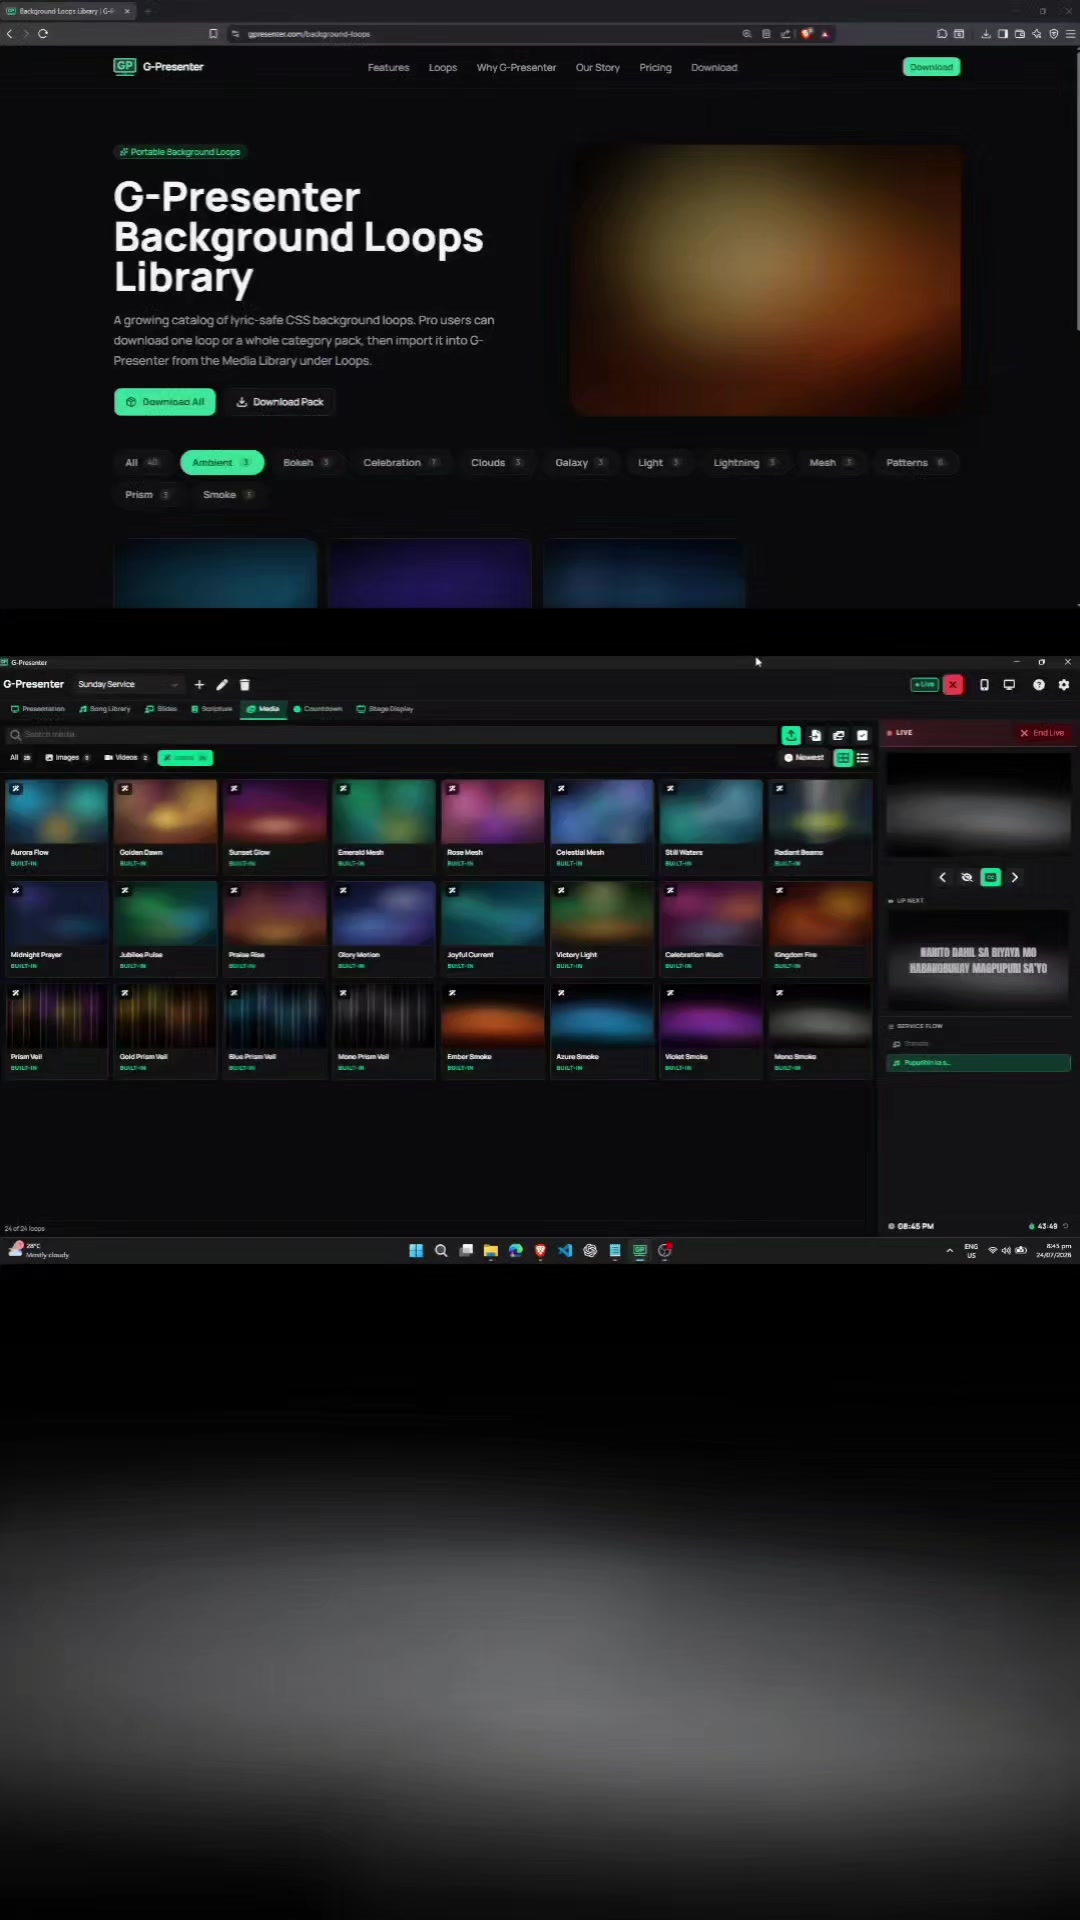Click the green Download button in site header

931,67
